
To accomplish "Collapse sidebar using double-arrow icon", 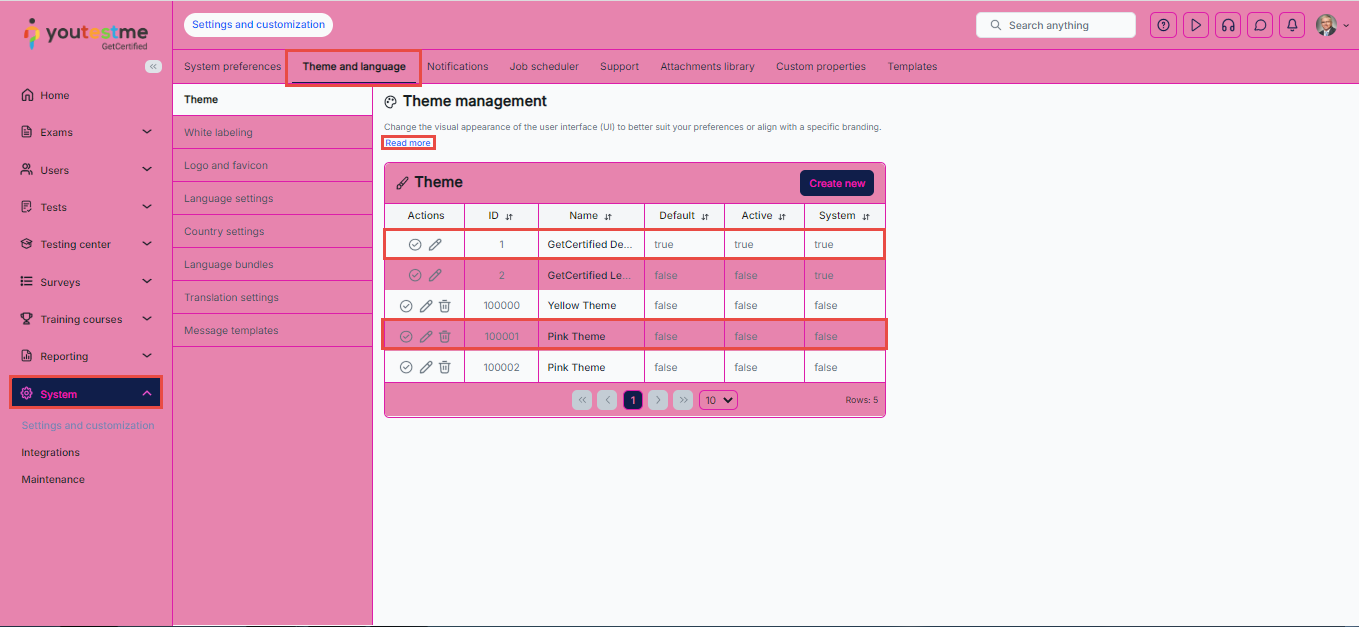I will coord(153,66).
